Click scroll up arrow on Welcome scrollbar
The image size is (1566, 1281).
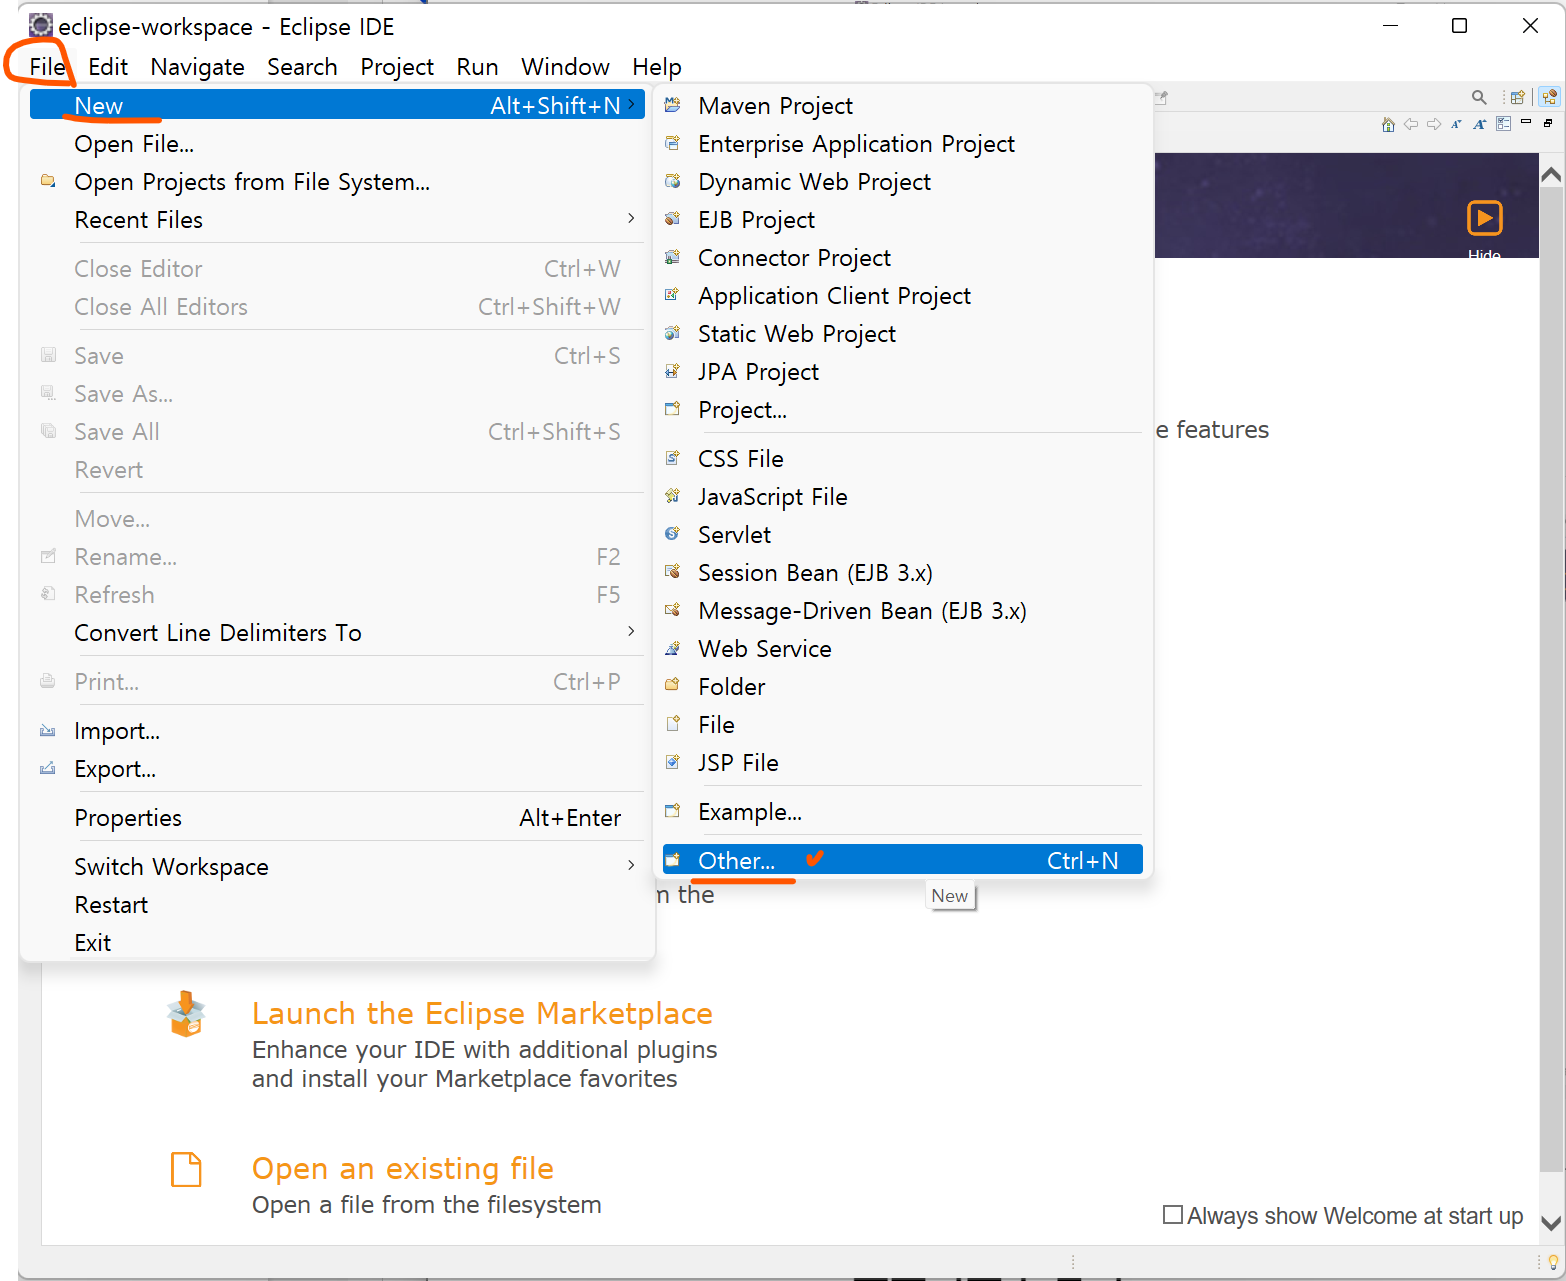[1551, 175]
